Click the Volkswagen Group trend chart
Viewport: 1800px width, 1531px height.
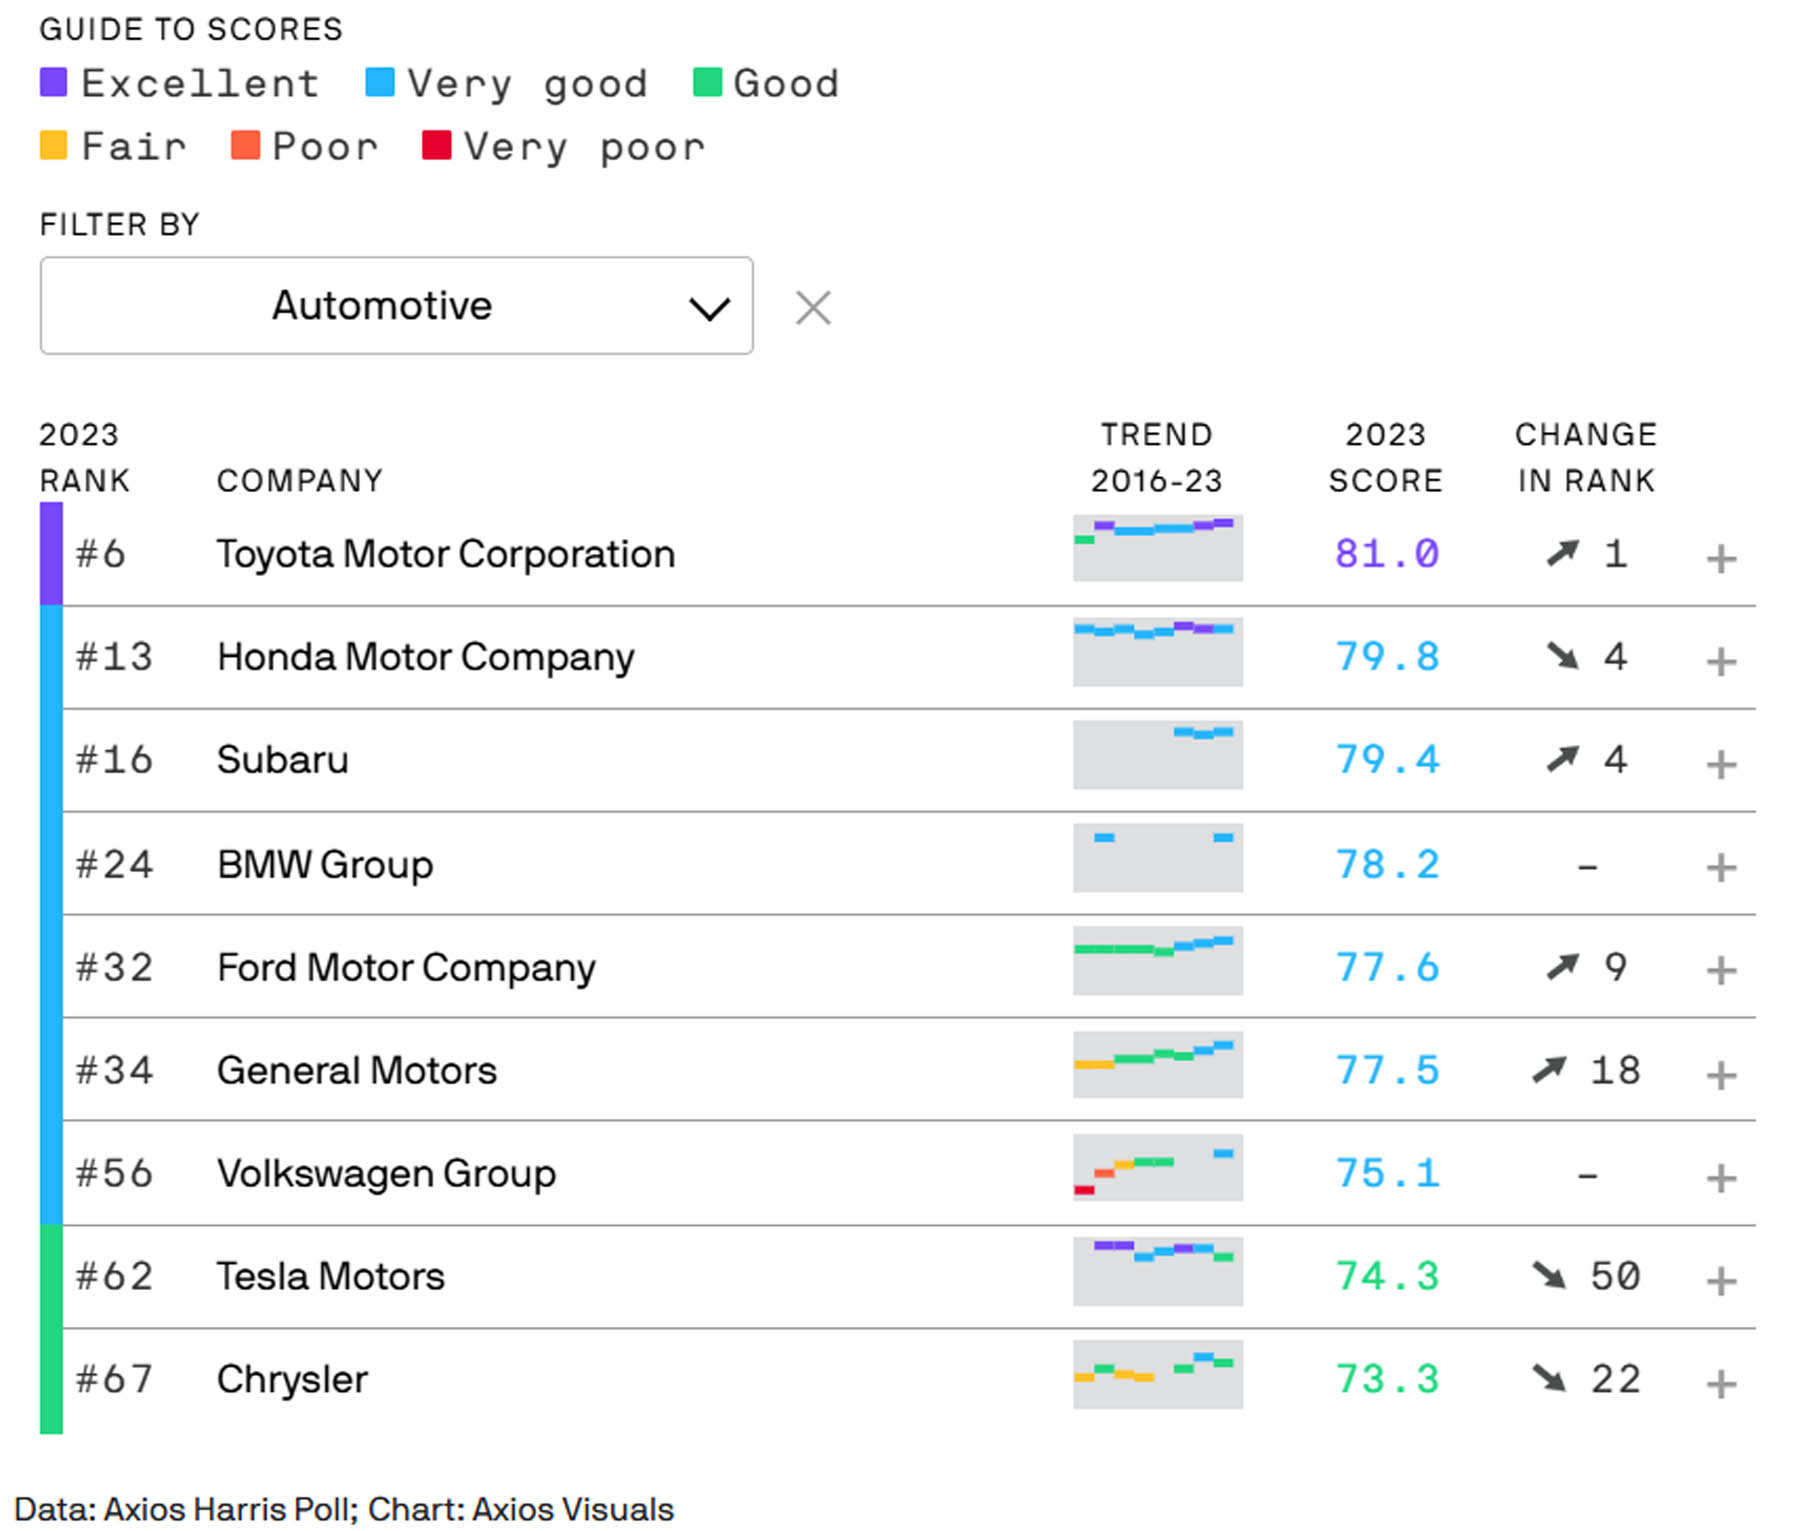pos(1157,1167)
